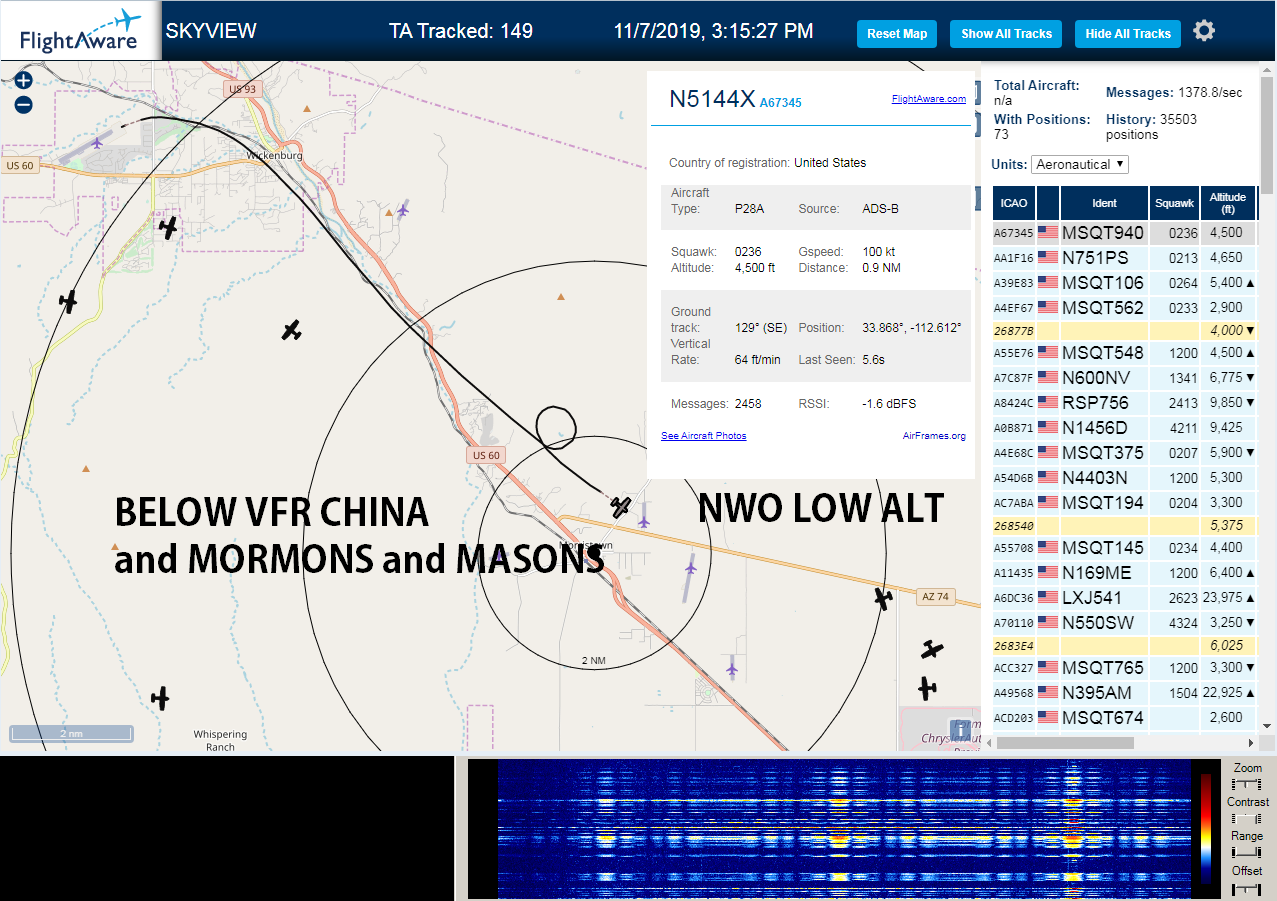Click the 26877B ICAO cell in the yellow row
Viewport: 1277px width, 901px height.
[1013, 331]
